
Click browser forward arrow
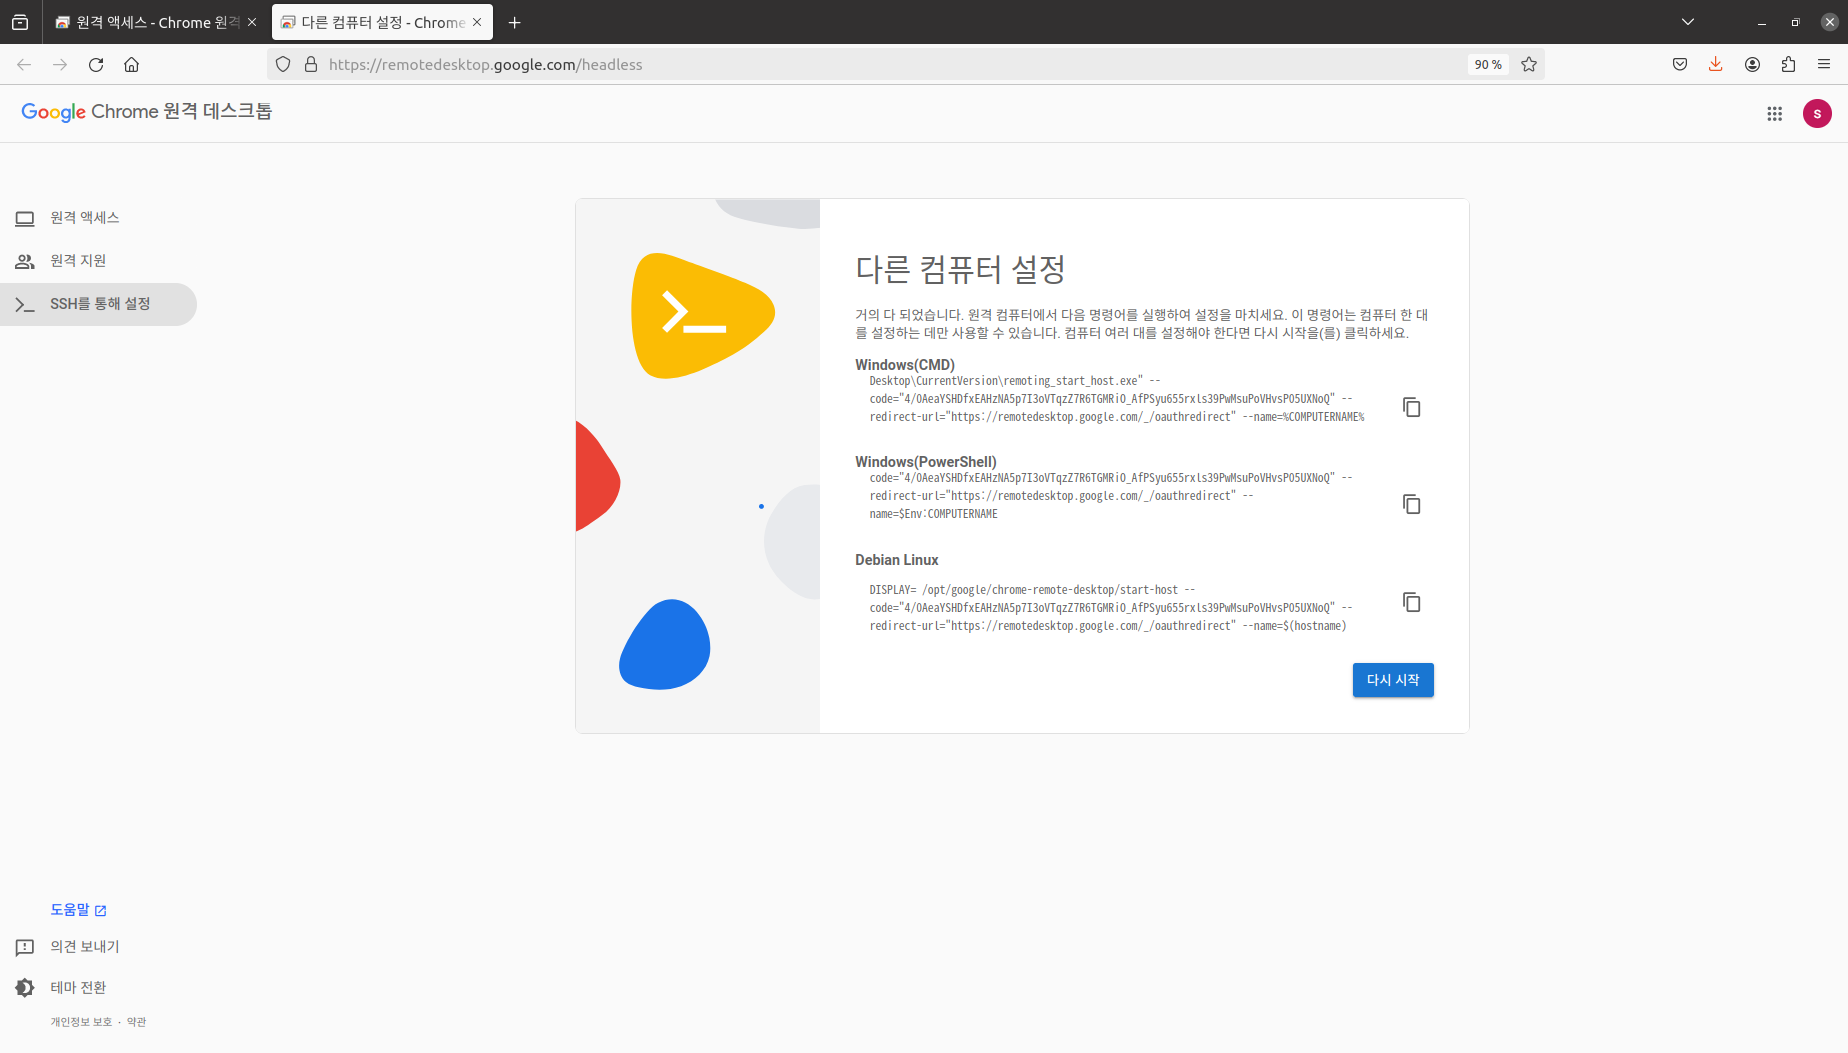(x=60, y=65)
